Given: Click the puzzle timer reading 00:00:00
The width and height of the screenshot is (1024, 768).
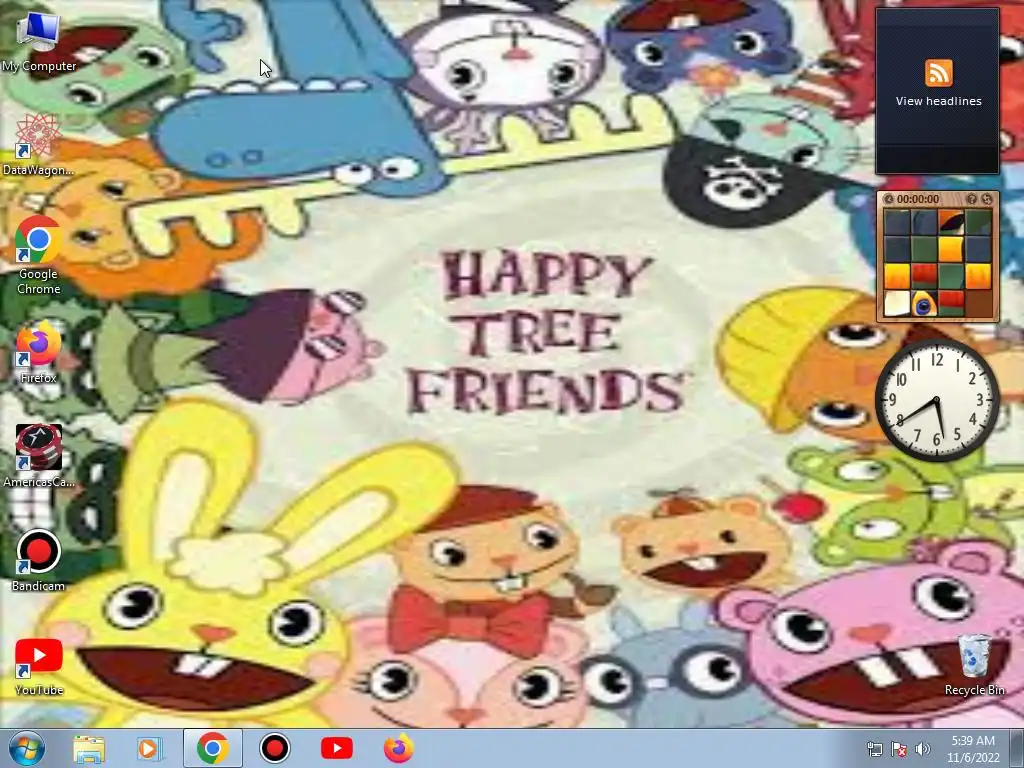Looking at the screenshot, I should click(x=918, y=199).
